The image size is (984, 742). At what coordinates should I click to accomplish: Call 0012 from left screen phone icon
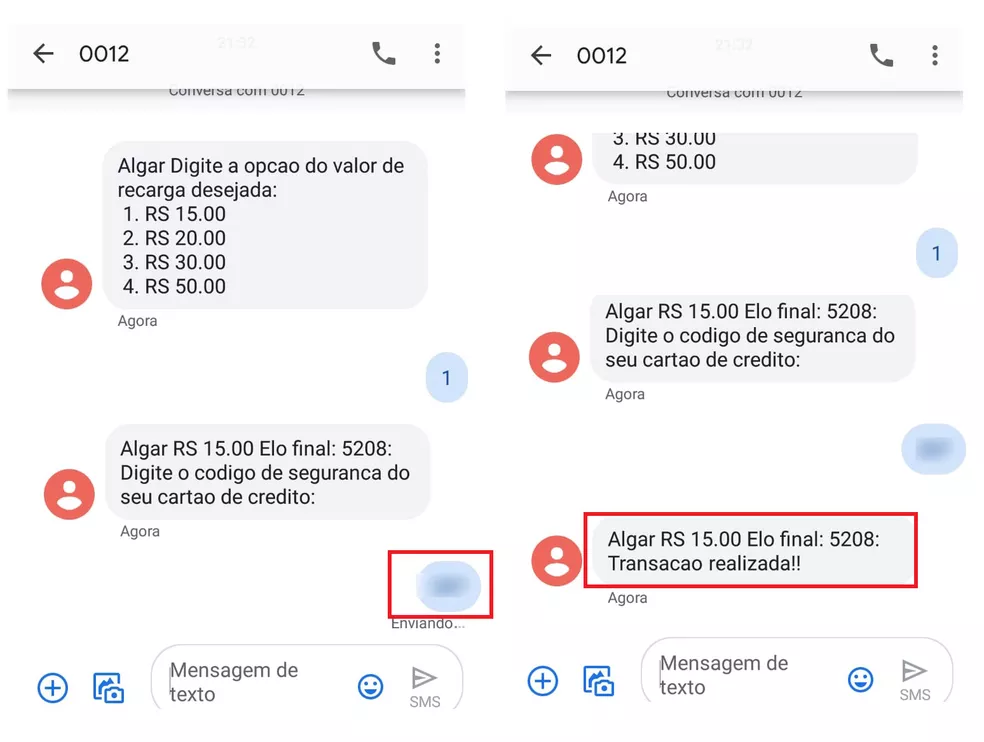point(383,53)
